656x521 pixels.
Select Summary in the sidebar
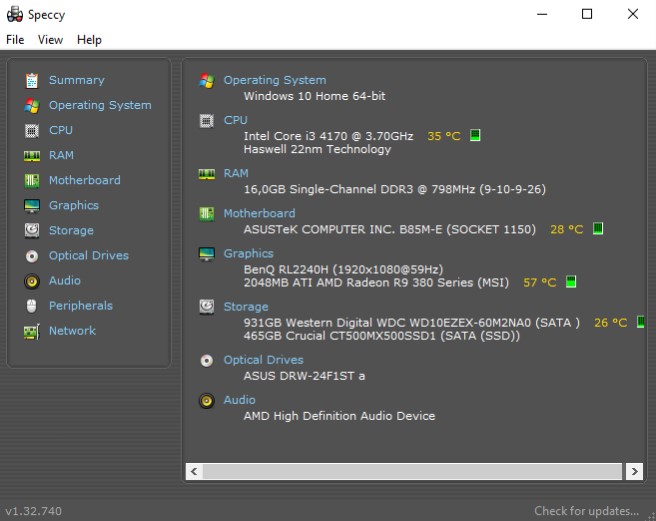pos(77,80)
